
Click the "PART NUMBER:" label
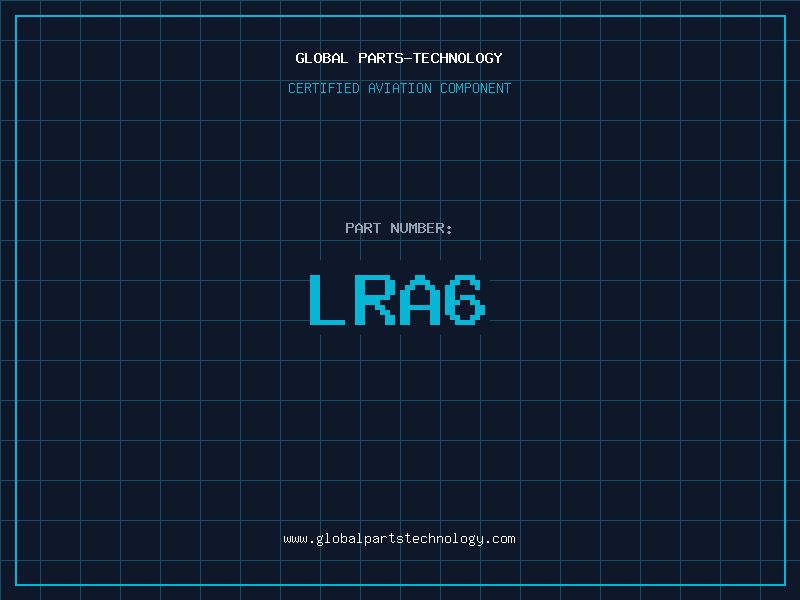tap(398, 228)
